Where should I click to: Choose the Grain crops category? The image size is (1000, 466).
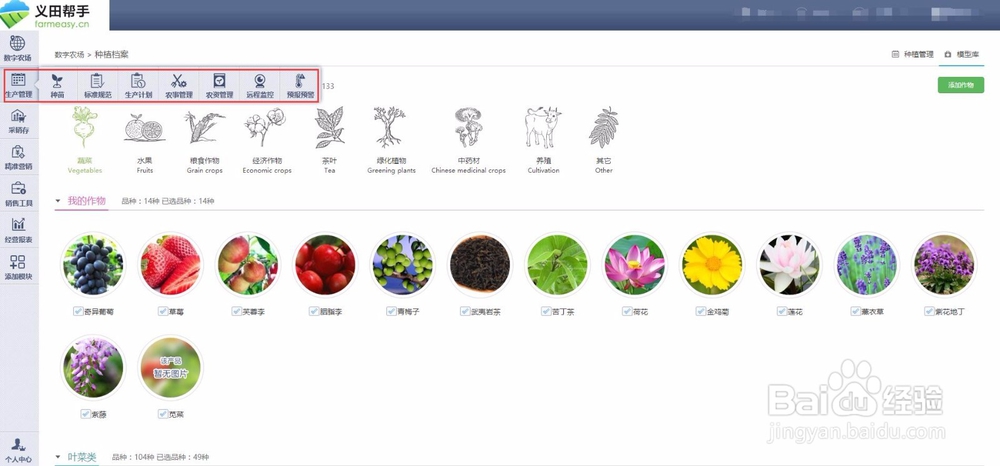204,143
